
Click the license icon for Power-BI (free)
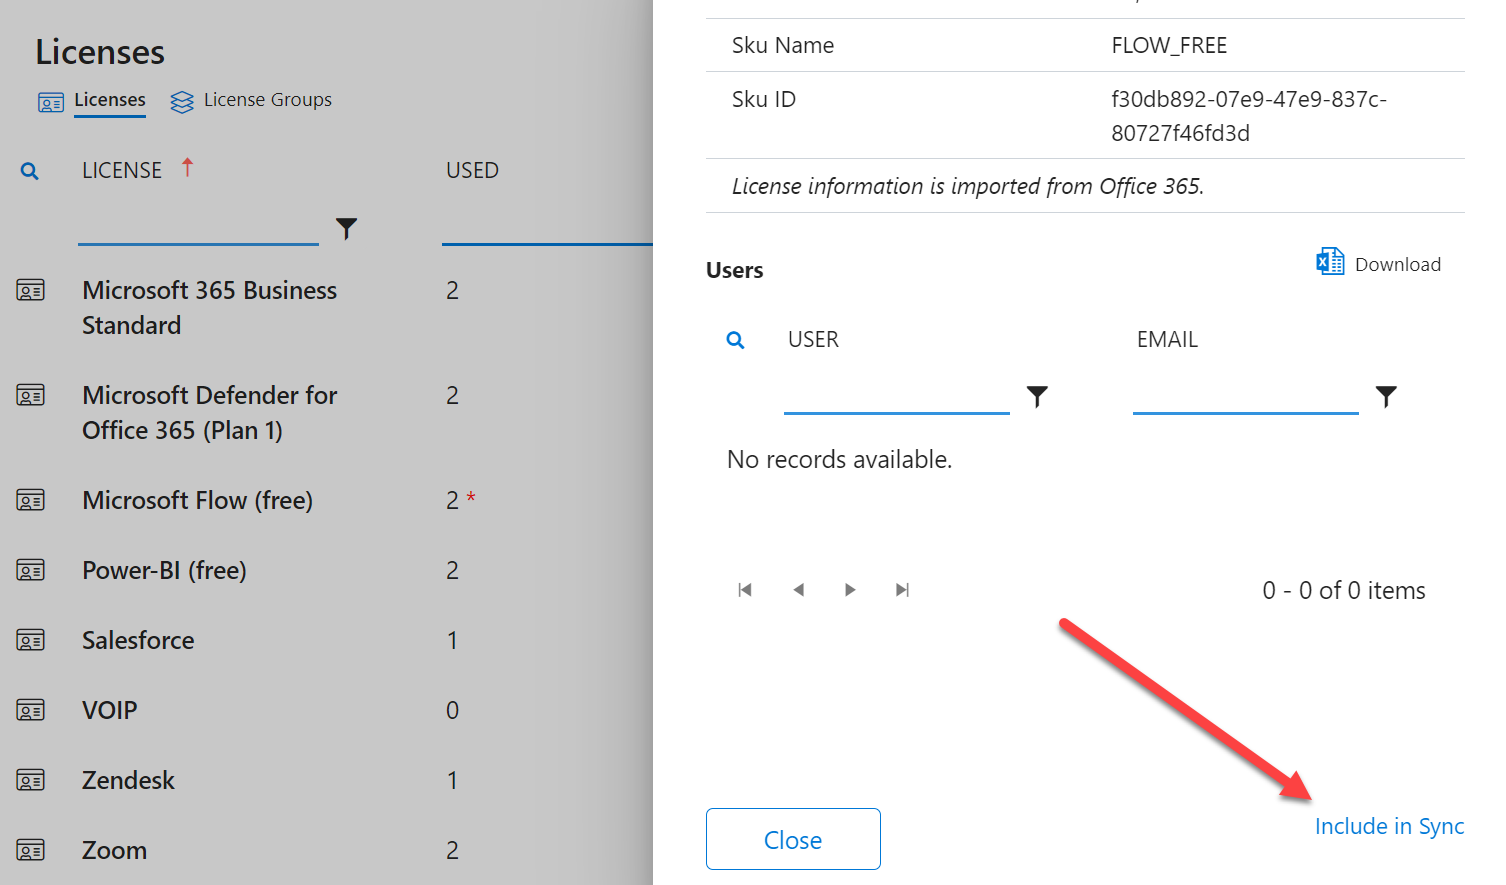(31, 570)
